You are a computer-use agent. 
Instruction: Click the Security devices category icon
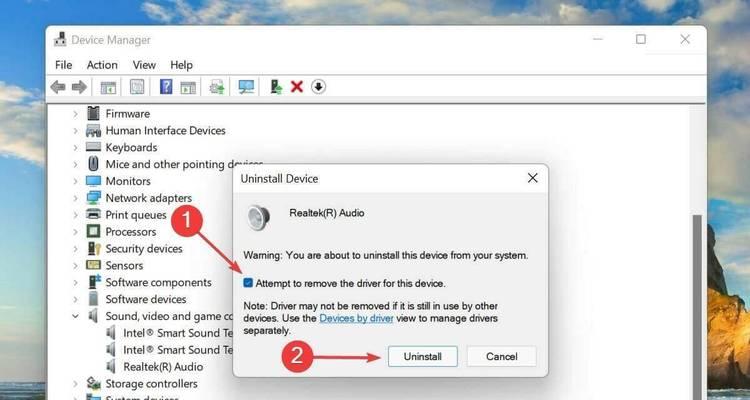(x=94, y=248)
